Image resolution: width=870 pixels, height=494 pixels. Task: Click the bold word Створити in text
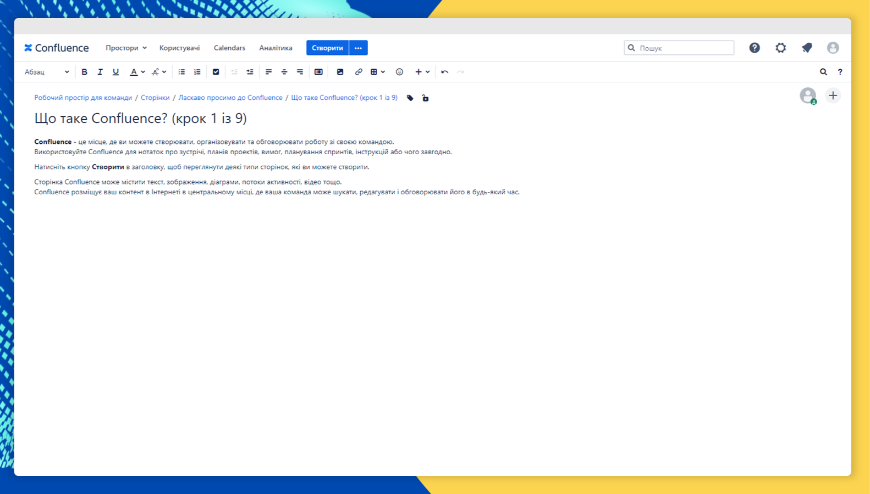click(108, 167)
